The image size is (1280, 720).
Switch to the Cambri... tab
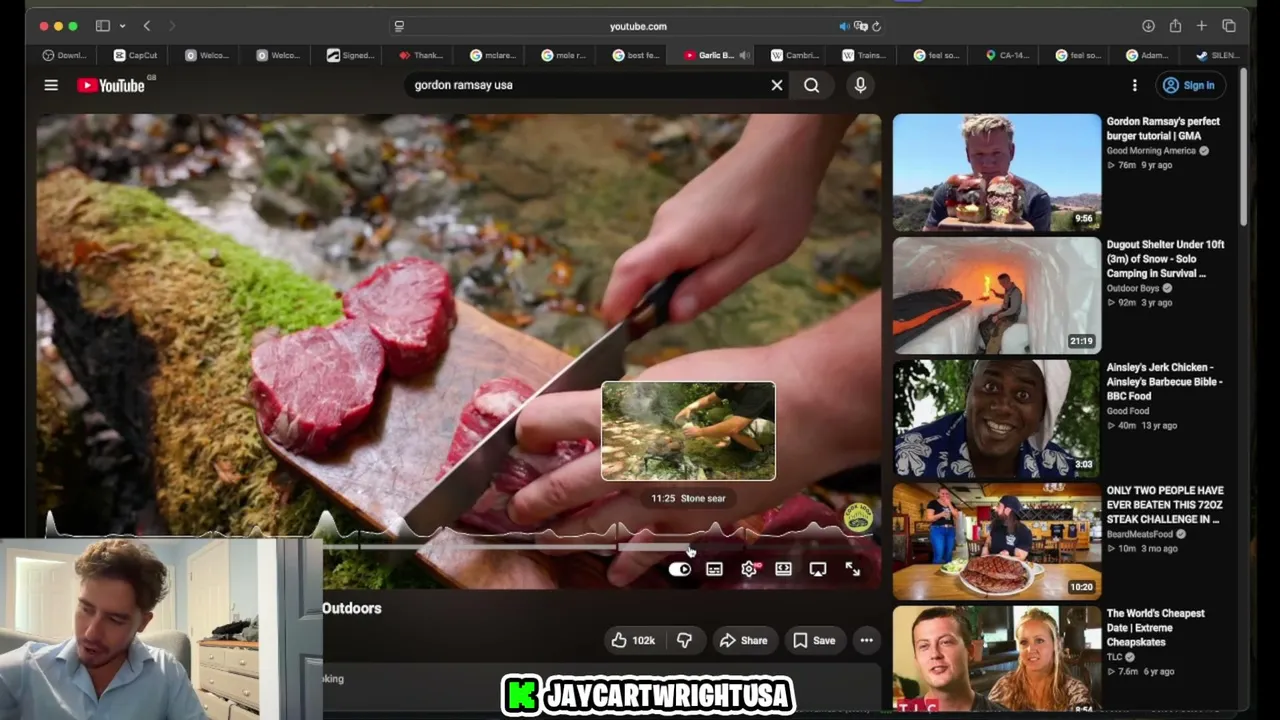796,55
